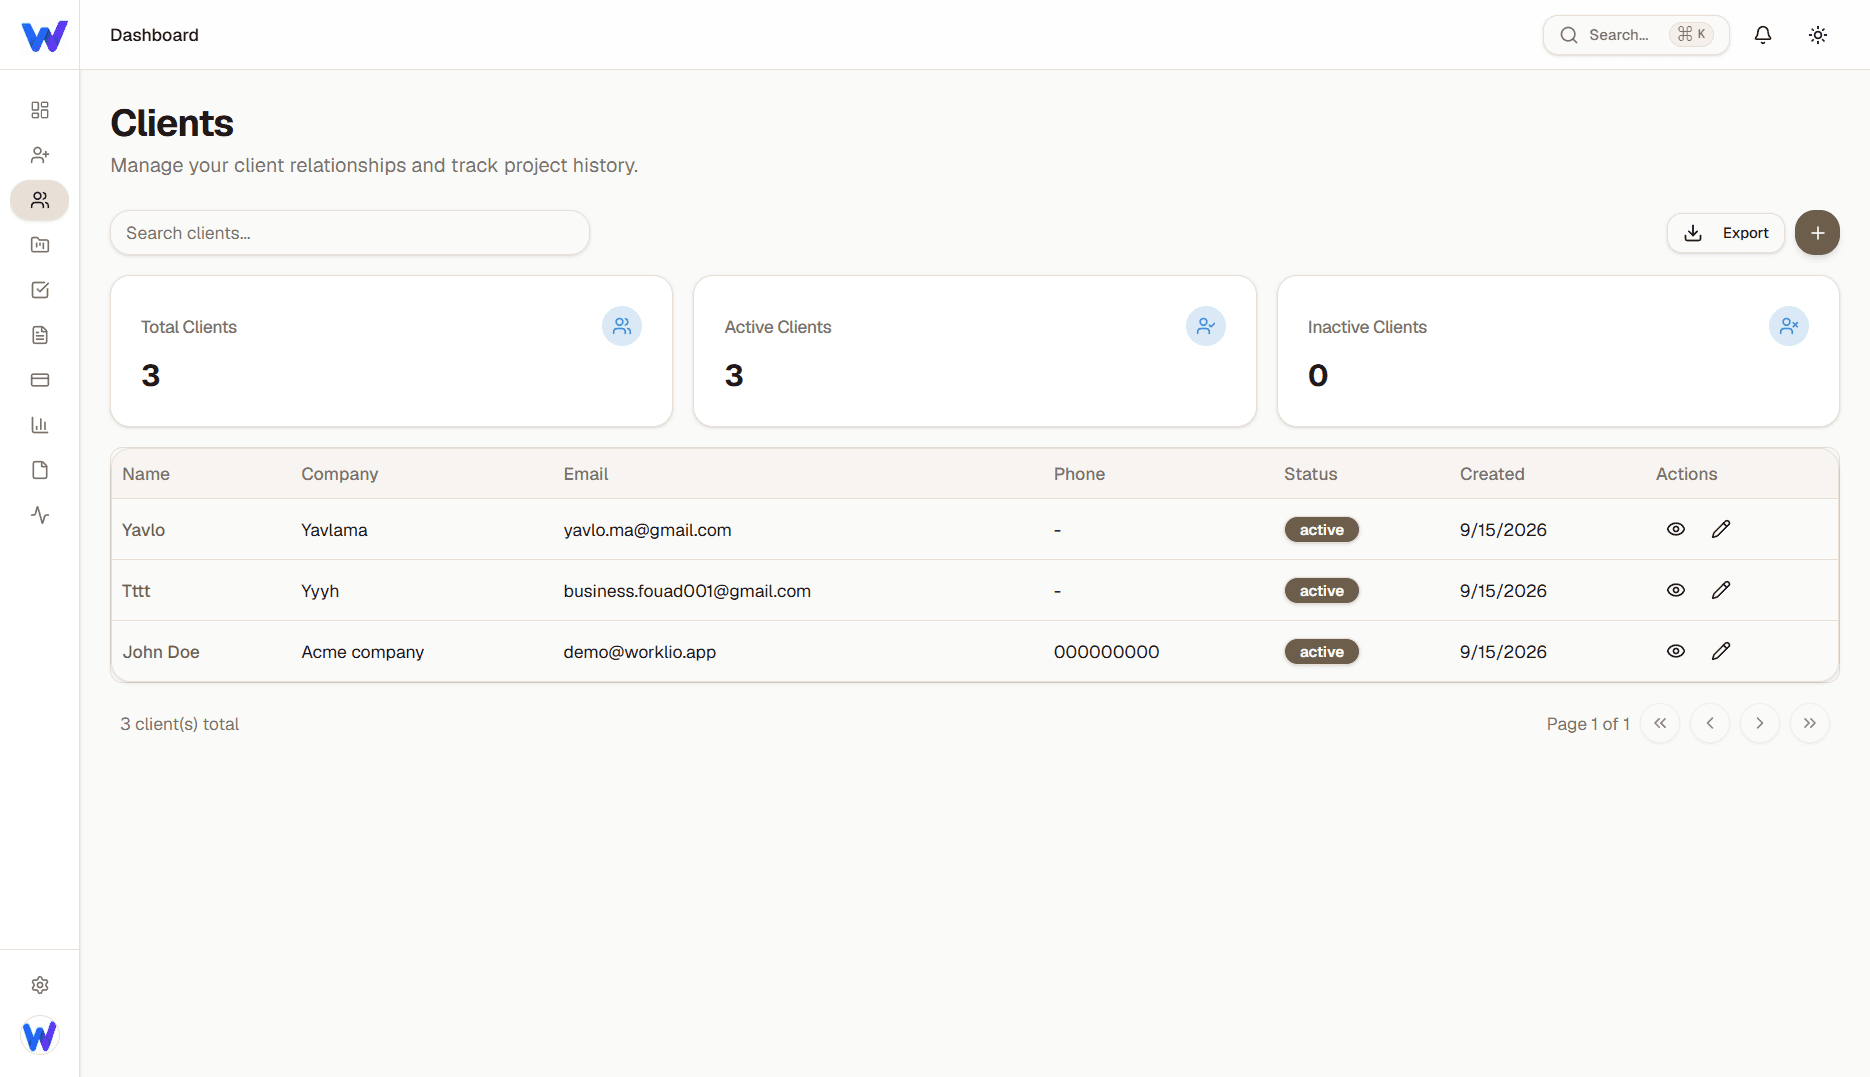
Task: Go to the next clients page
Action: coord(1760,723)
